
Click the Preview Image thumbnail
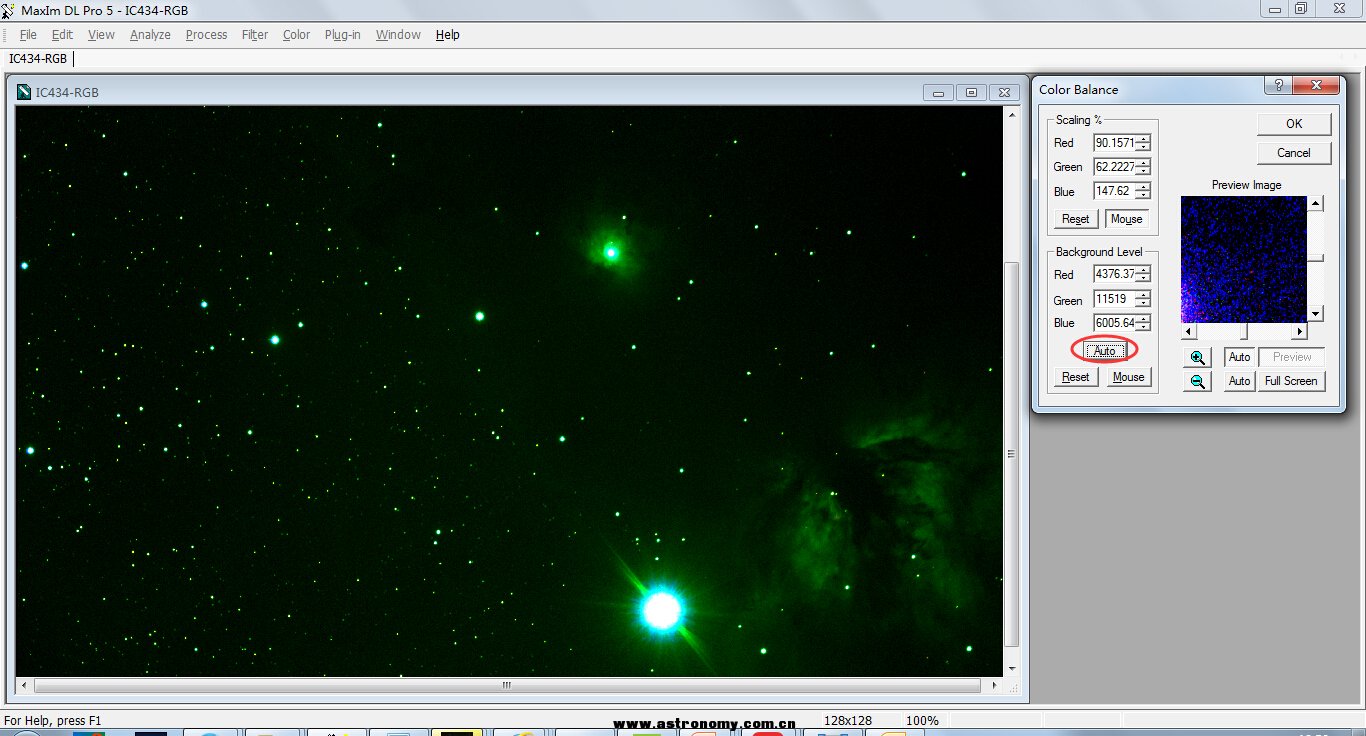[x=1244, y=259]
